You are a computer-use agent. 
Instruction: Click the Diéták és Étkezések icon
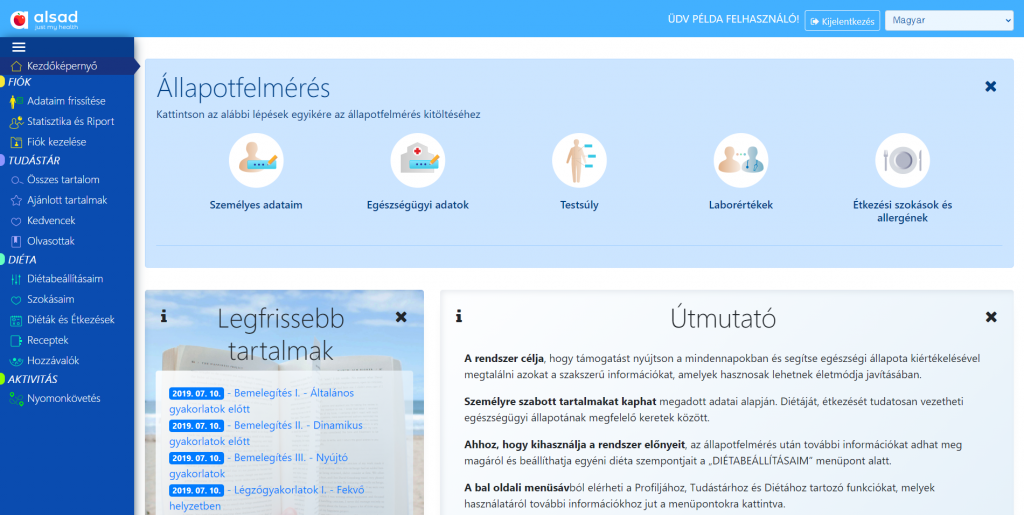pos(16,320)
